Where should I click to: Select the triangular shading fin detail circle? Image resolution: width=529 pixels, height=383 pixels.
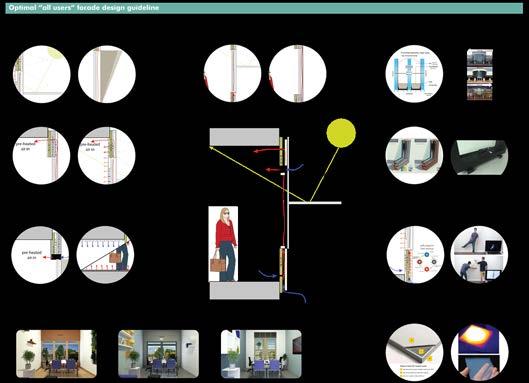pos(107,74)
